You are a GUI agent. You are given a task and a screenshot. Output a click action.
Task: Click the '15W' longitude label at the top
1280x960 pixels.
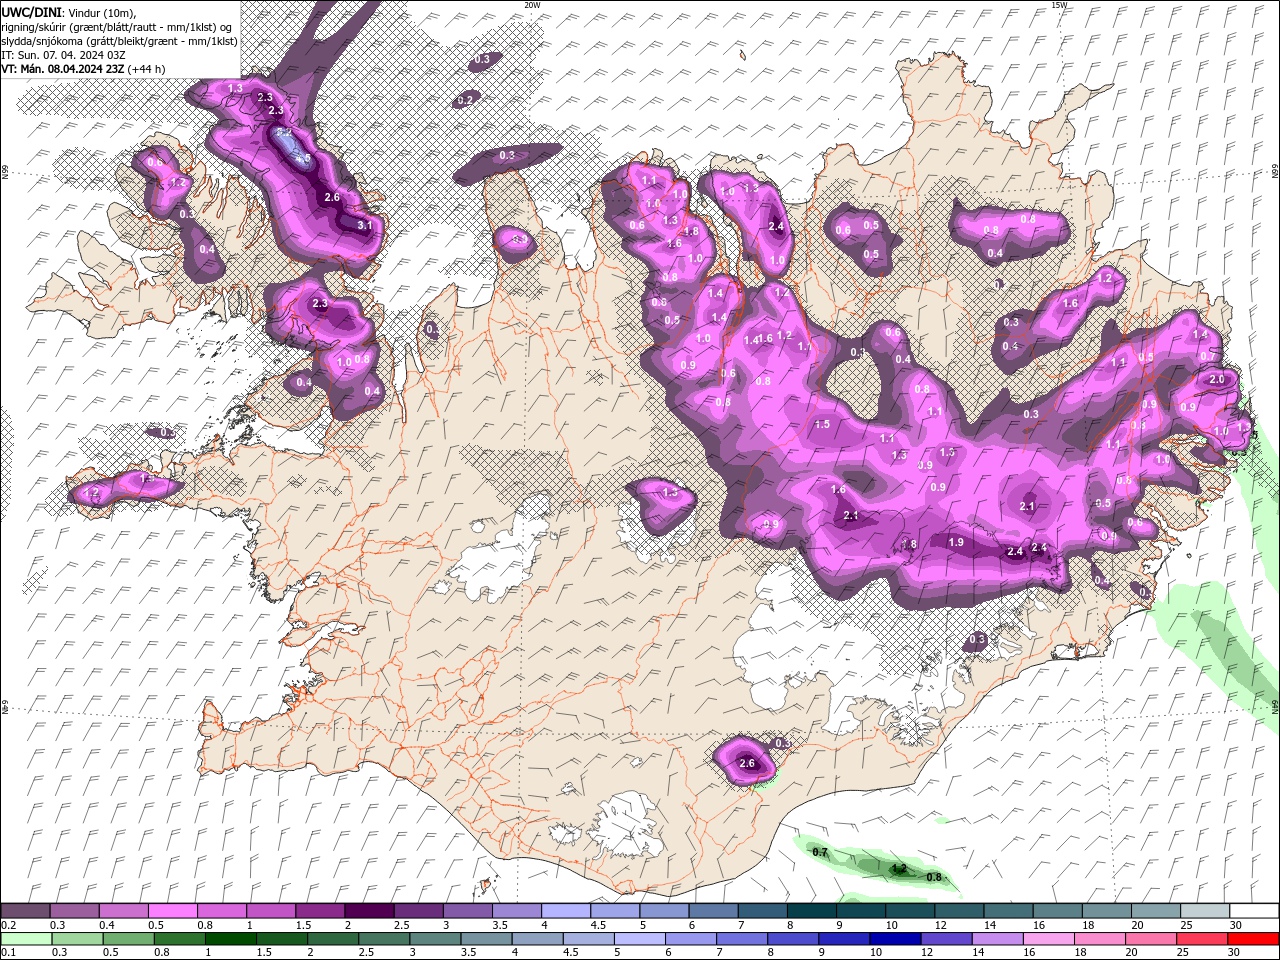click(x=1060, y=5)
